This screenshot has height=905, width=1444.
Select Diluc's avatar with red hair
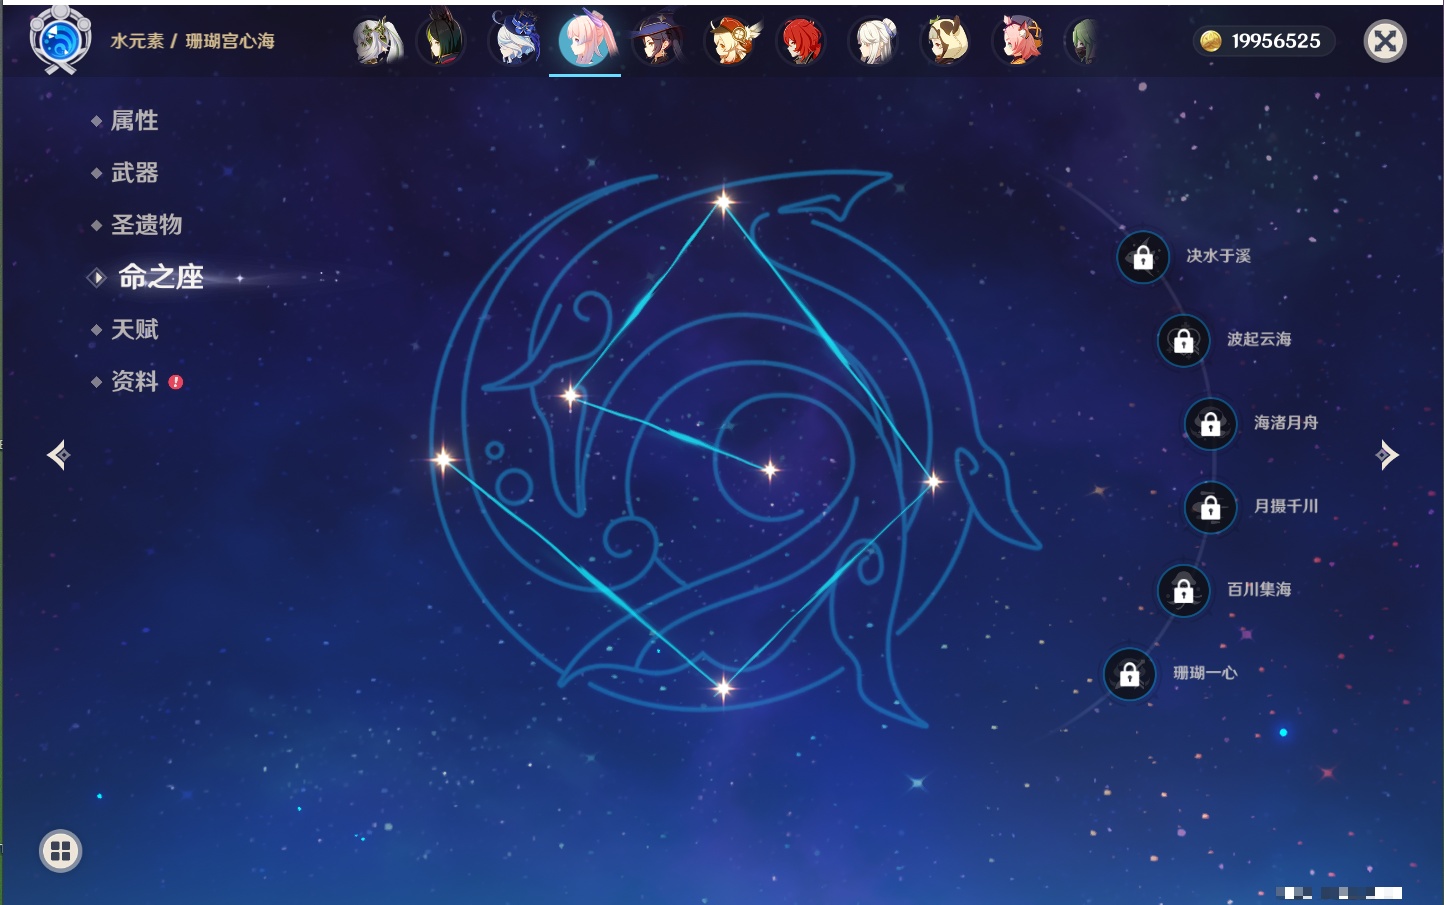802,41
